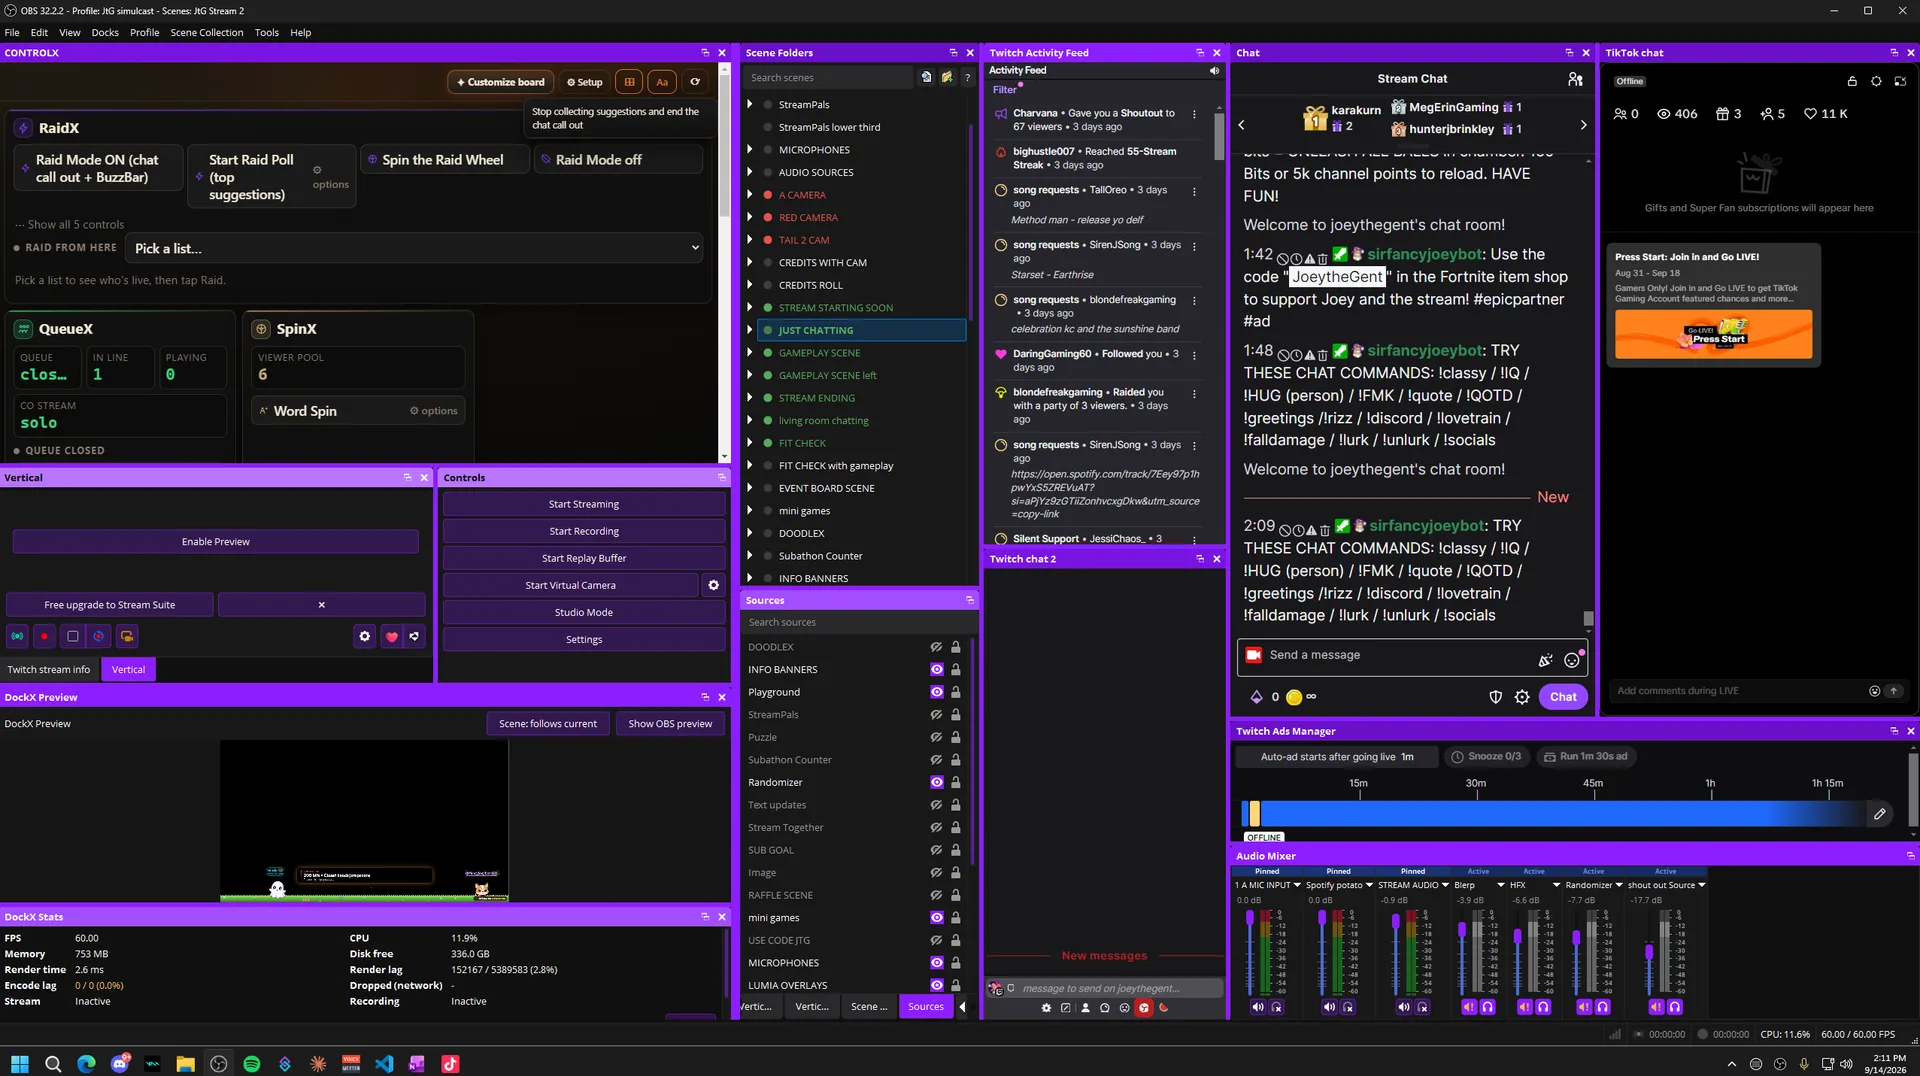Viewport: 1920px width, 1076px height.
Task: Click the Activity Feed sound speaker icon
Action: [x=1214, y=71]
